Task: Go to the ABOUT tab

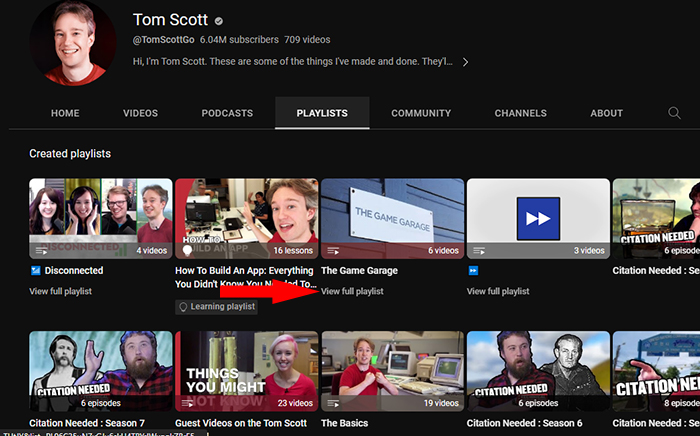Action: click(x=606, y=113)
